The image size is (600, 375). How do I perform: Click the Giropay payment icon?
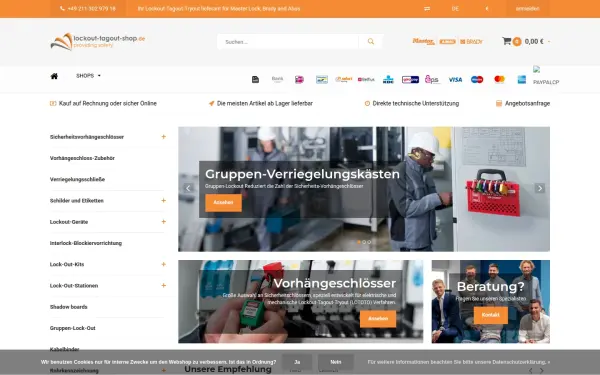410,80
